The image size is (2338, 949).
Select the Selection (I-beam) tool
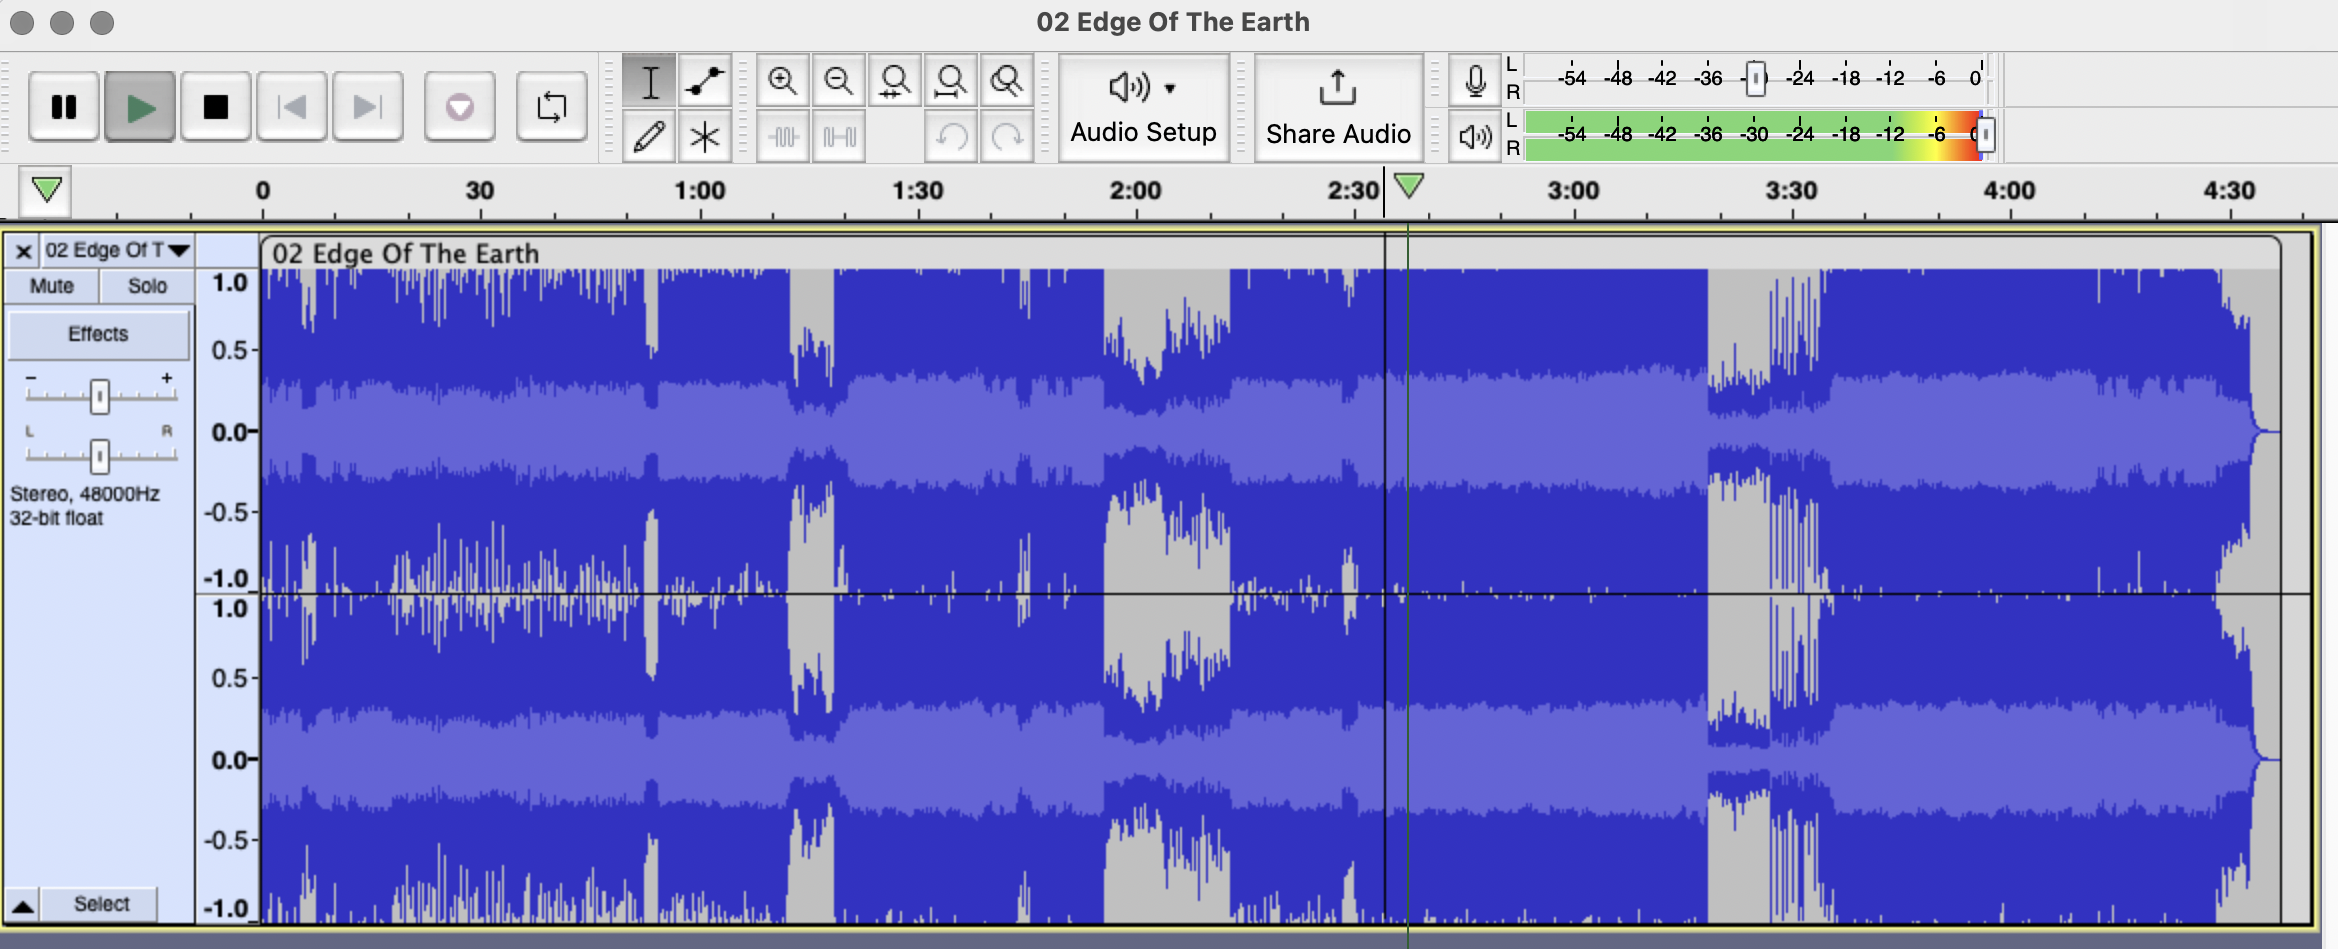(650, 81)
